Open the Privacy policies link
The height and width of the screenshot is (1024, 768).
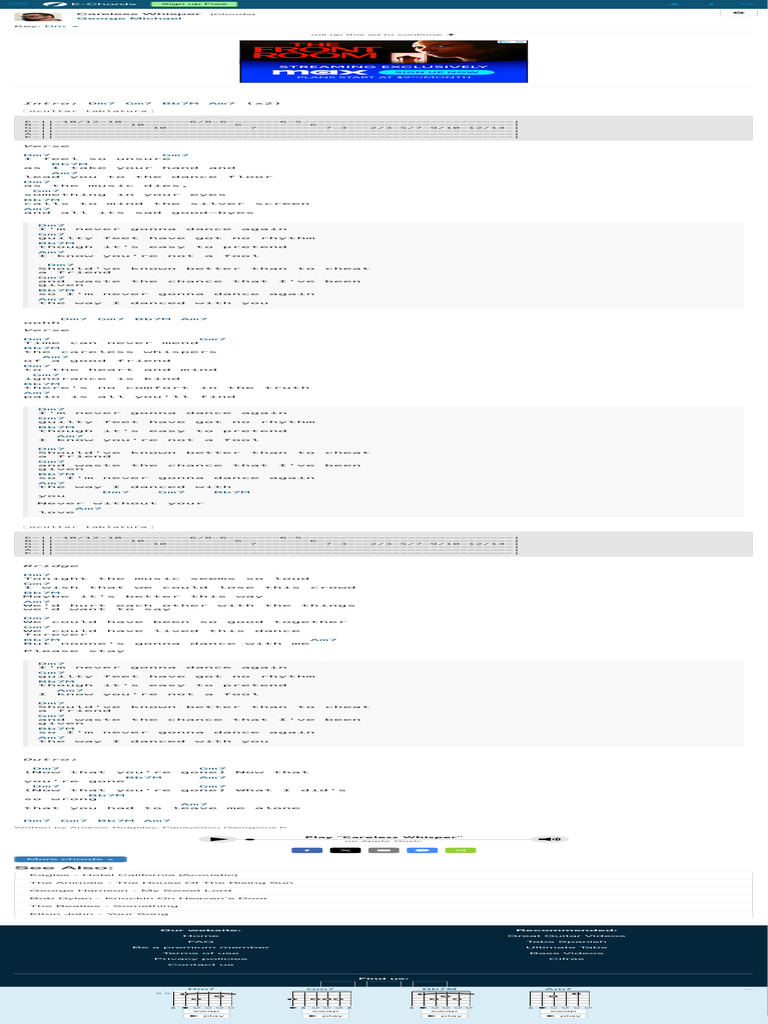(x=200, y=959)
